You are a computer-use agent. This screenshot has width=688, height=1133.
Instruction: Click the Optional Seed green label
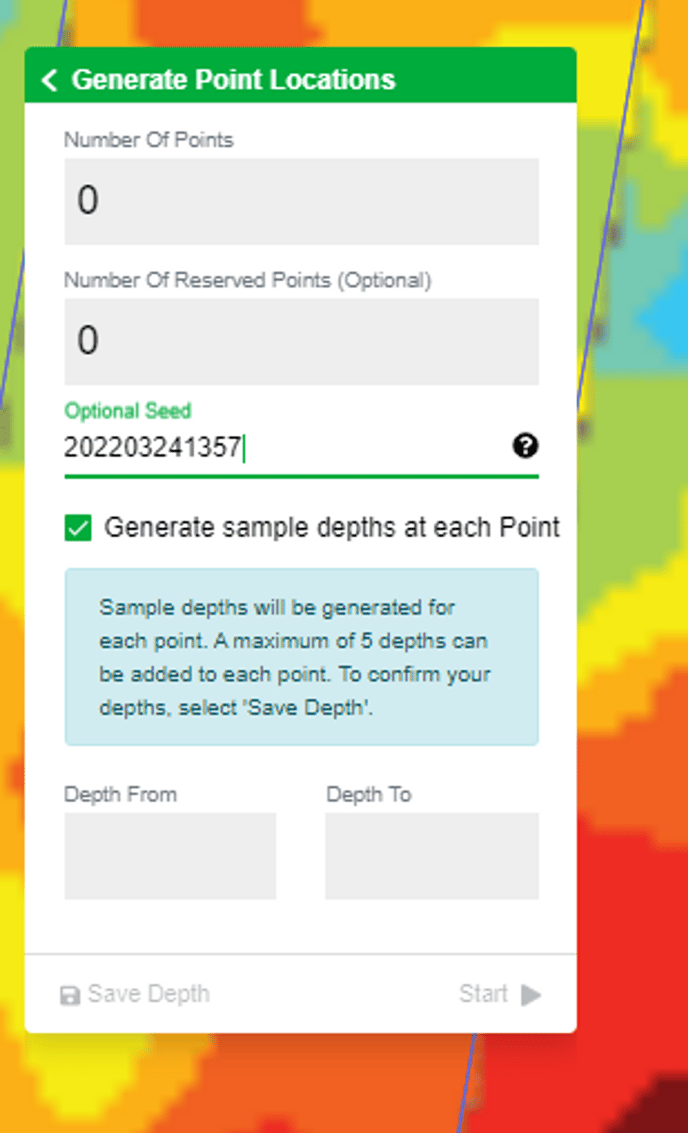(x=127, y=411)
